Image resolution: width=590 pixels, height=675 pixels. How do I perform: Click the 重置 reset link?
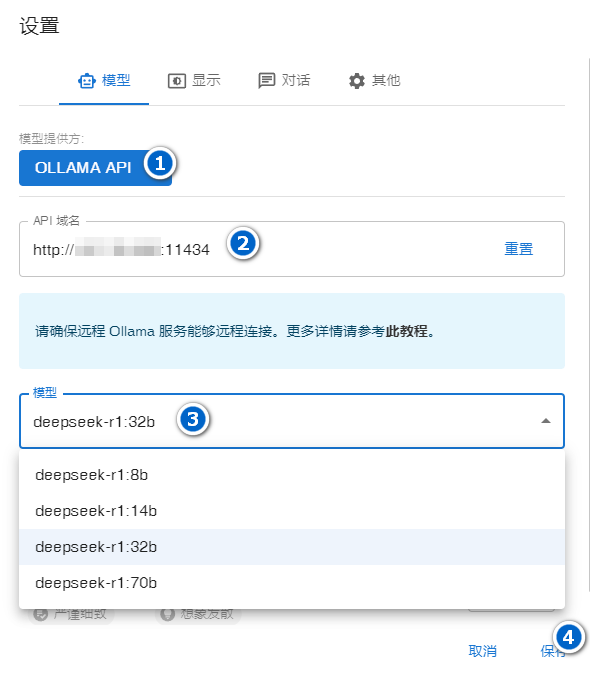tap(519, 249)
